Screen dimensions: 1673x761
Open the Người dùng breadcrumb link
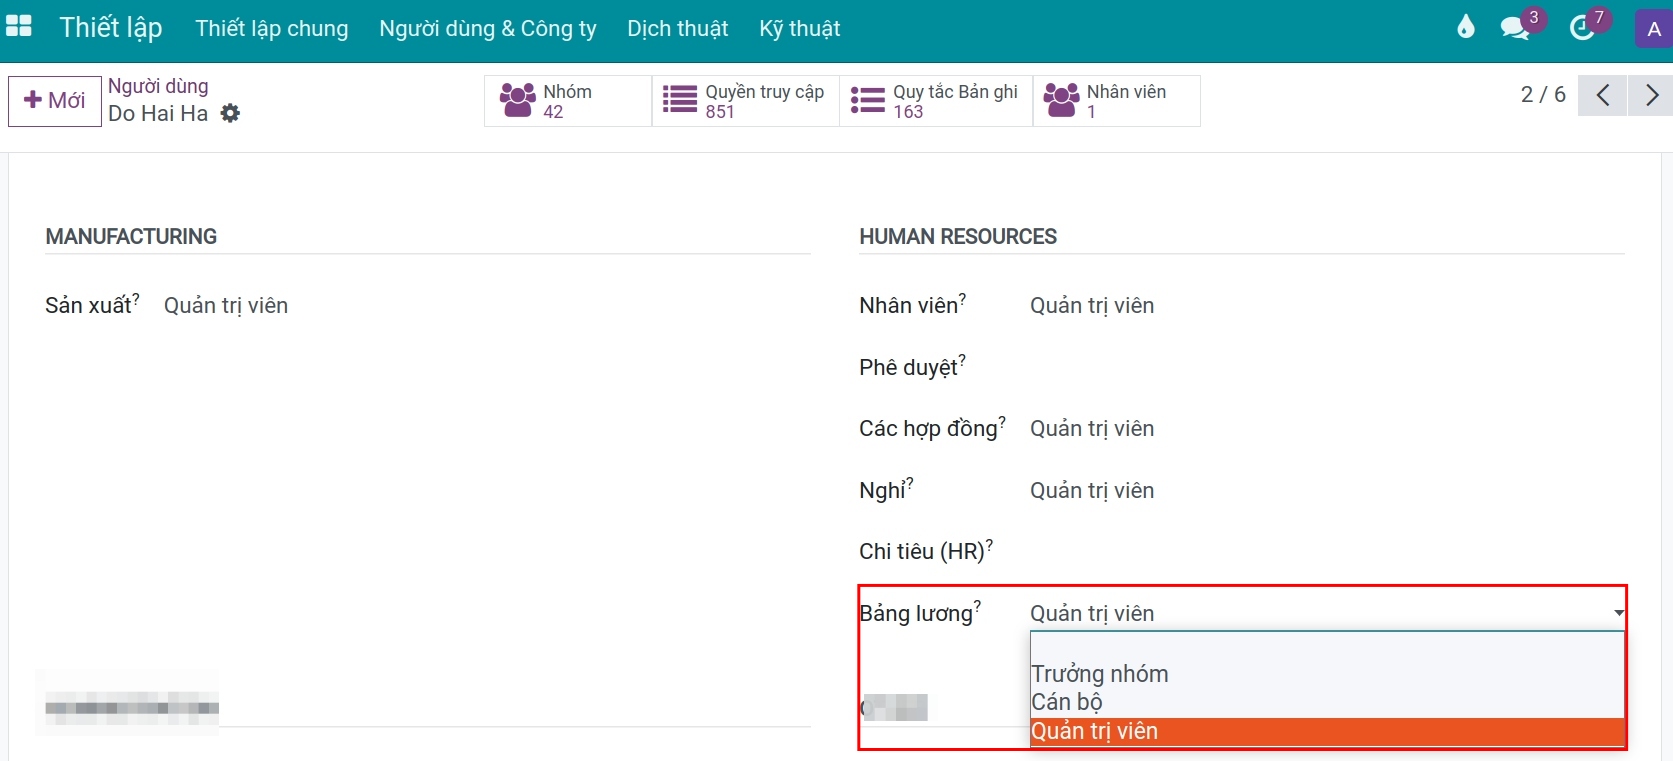158,86
